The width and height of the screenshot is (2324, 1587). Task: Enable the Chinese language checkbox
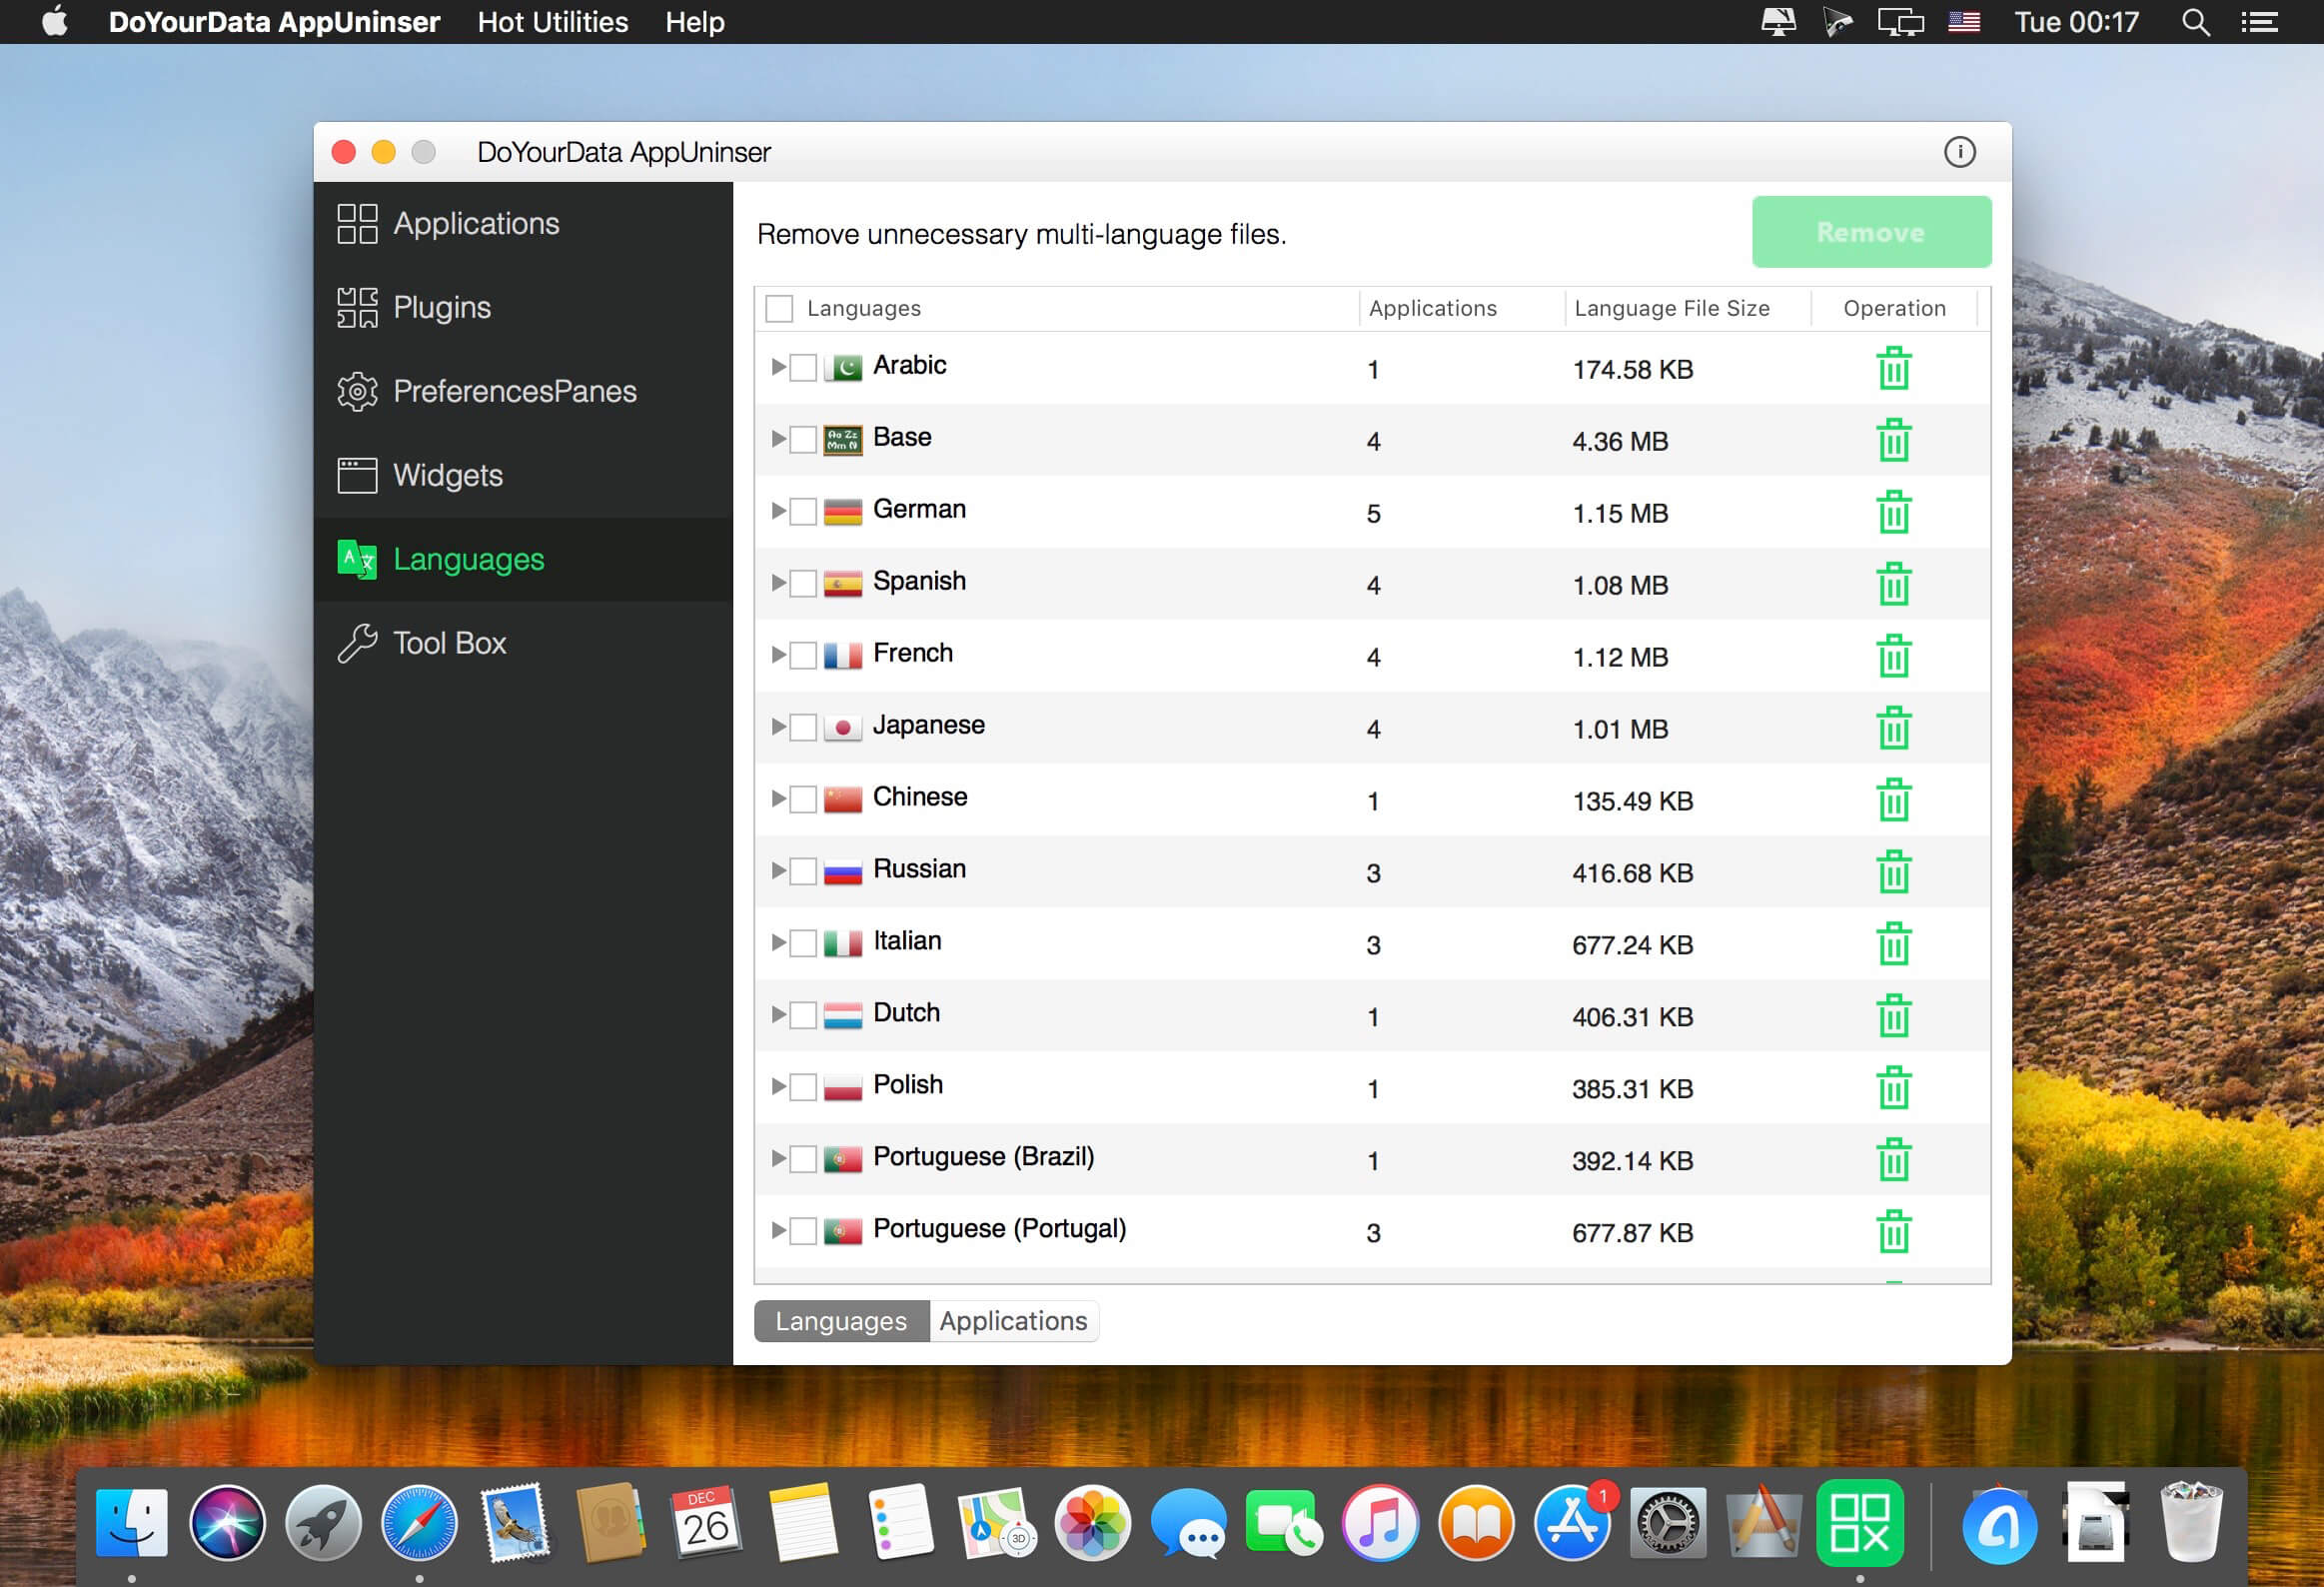tap(803, 799)
